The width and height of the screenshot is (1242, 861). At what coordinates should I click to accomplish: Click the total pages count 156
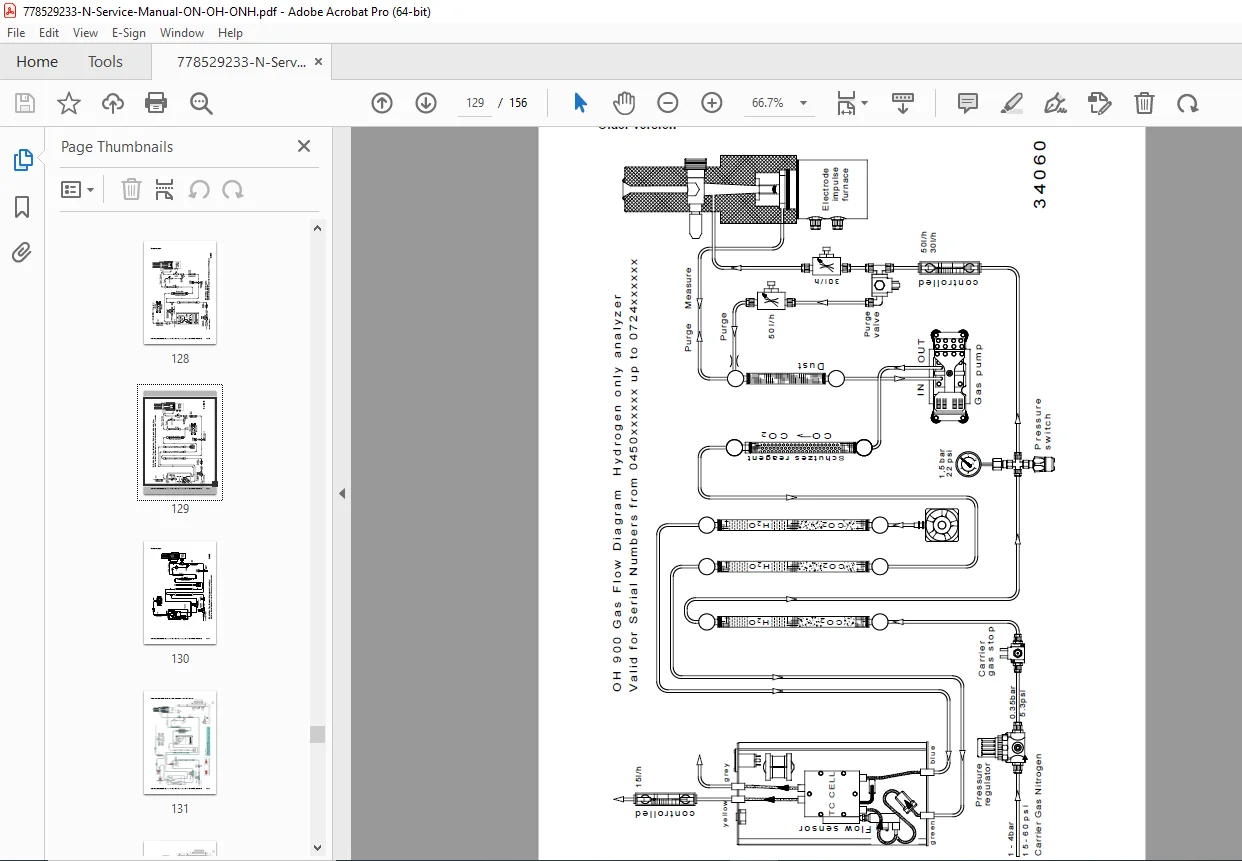click(x=518, y=103)
